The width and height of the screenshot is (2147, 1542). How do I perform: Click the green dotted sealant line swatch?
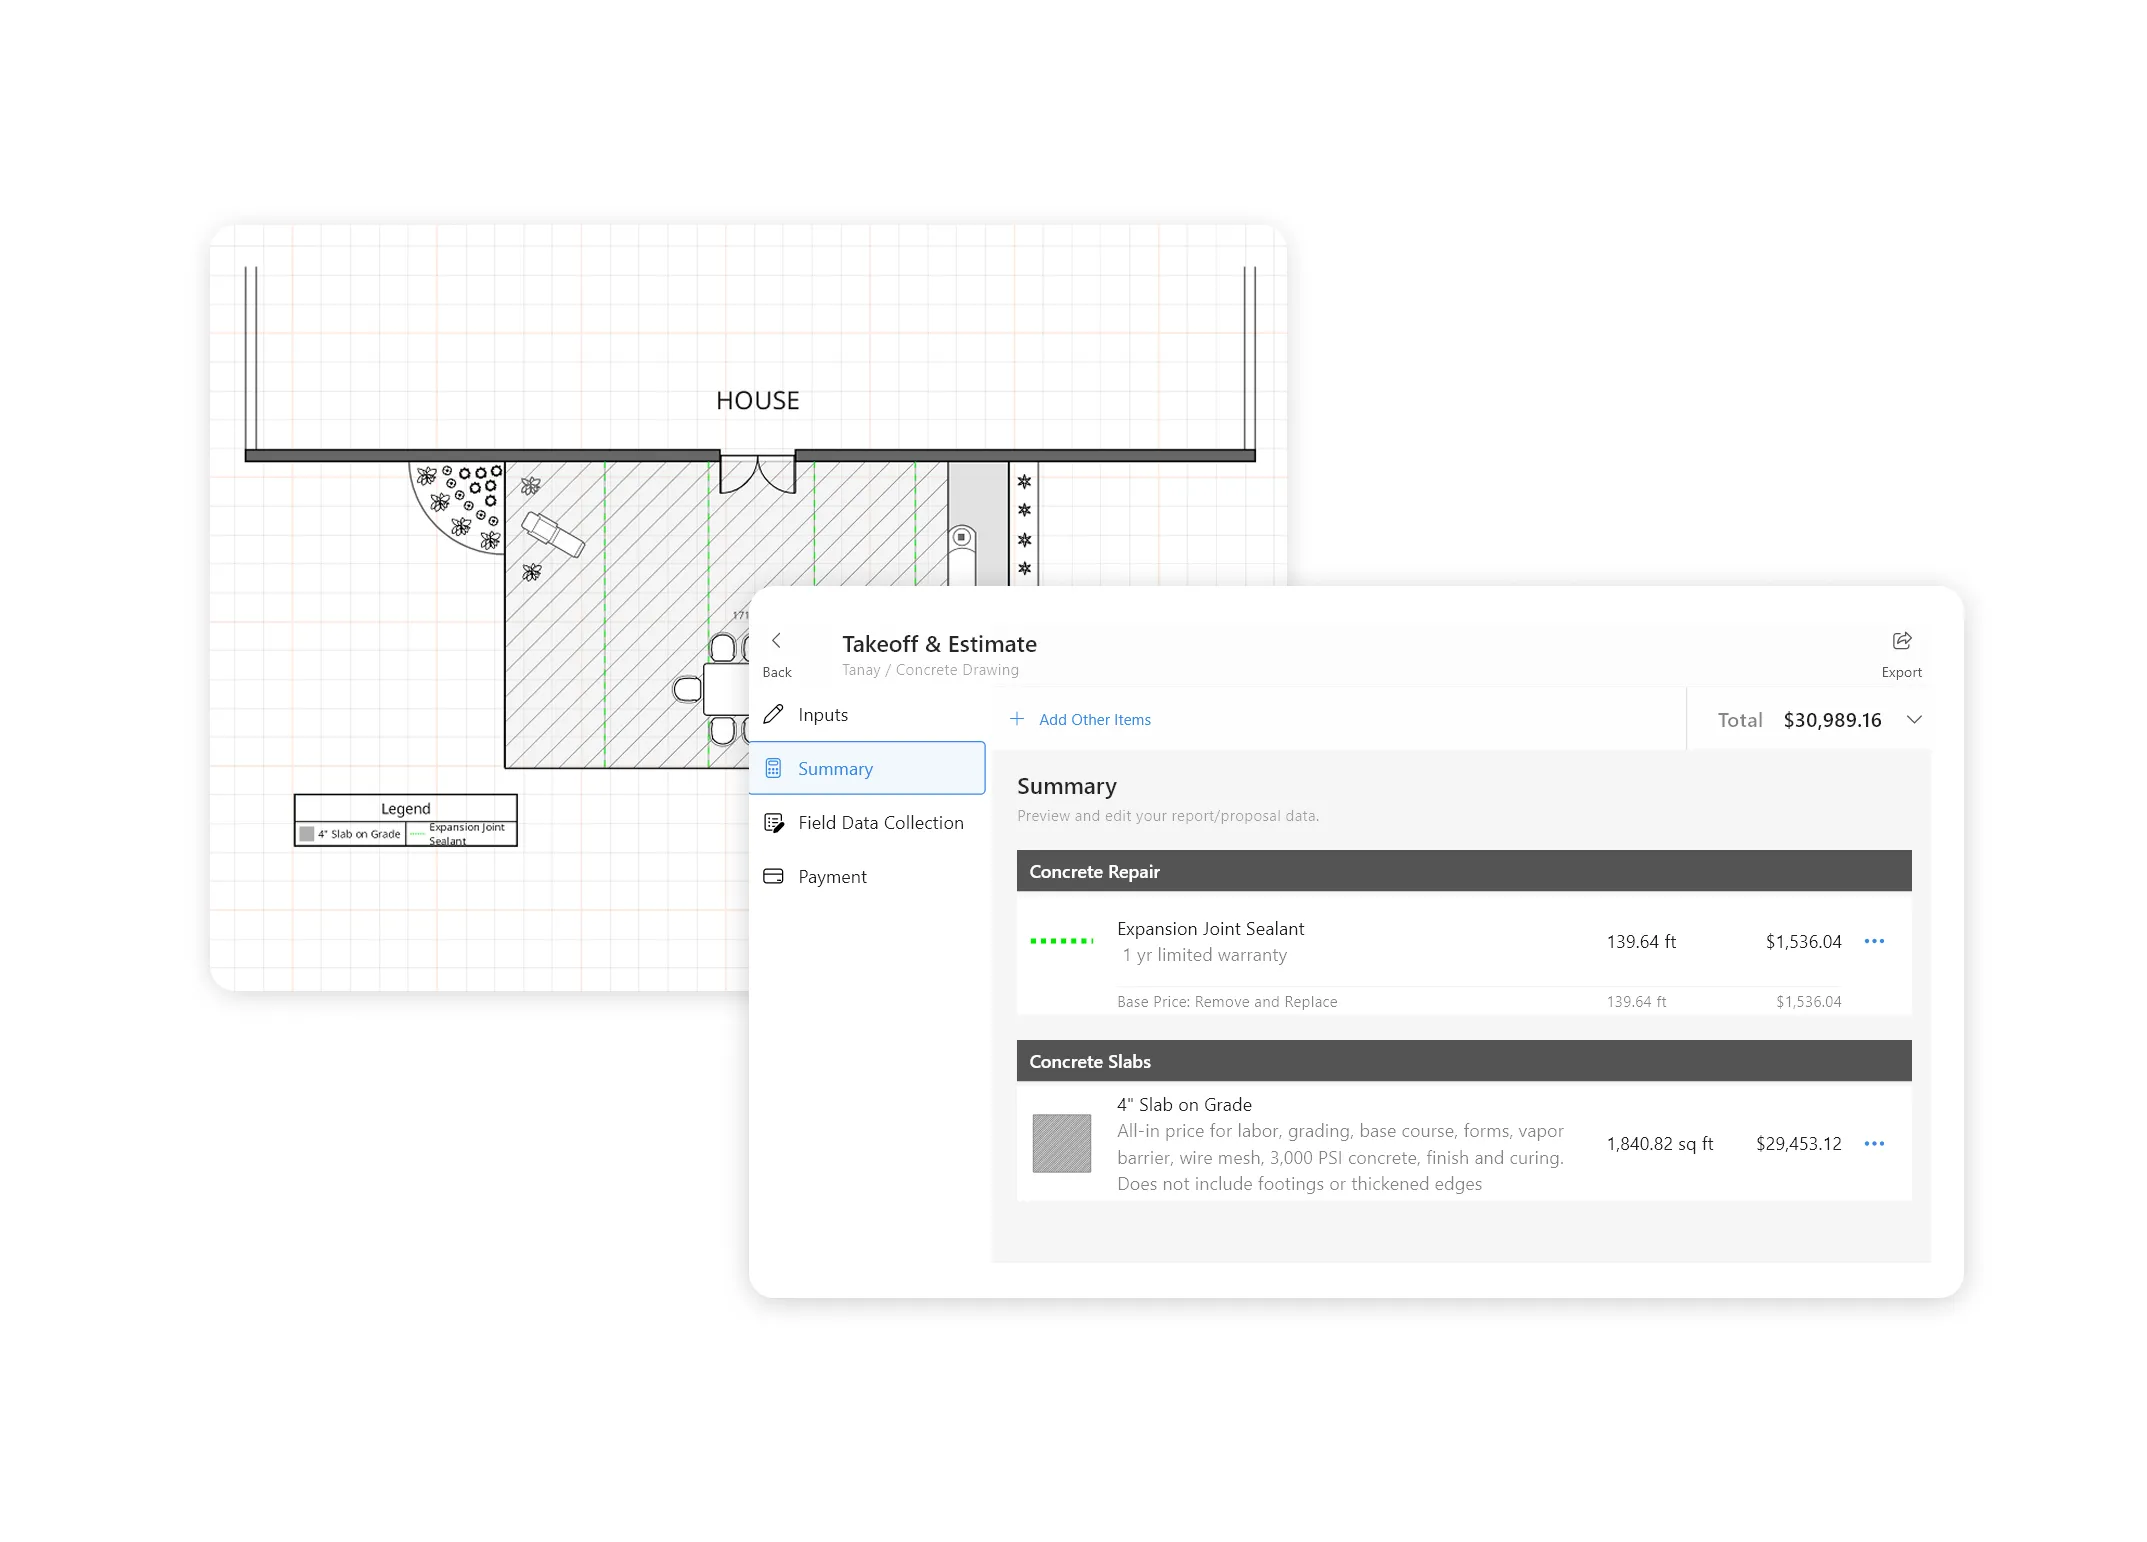[1061, 940]
